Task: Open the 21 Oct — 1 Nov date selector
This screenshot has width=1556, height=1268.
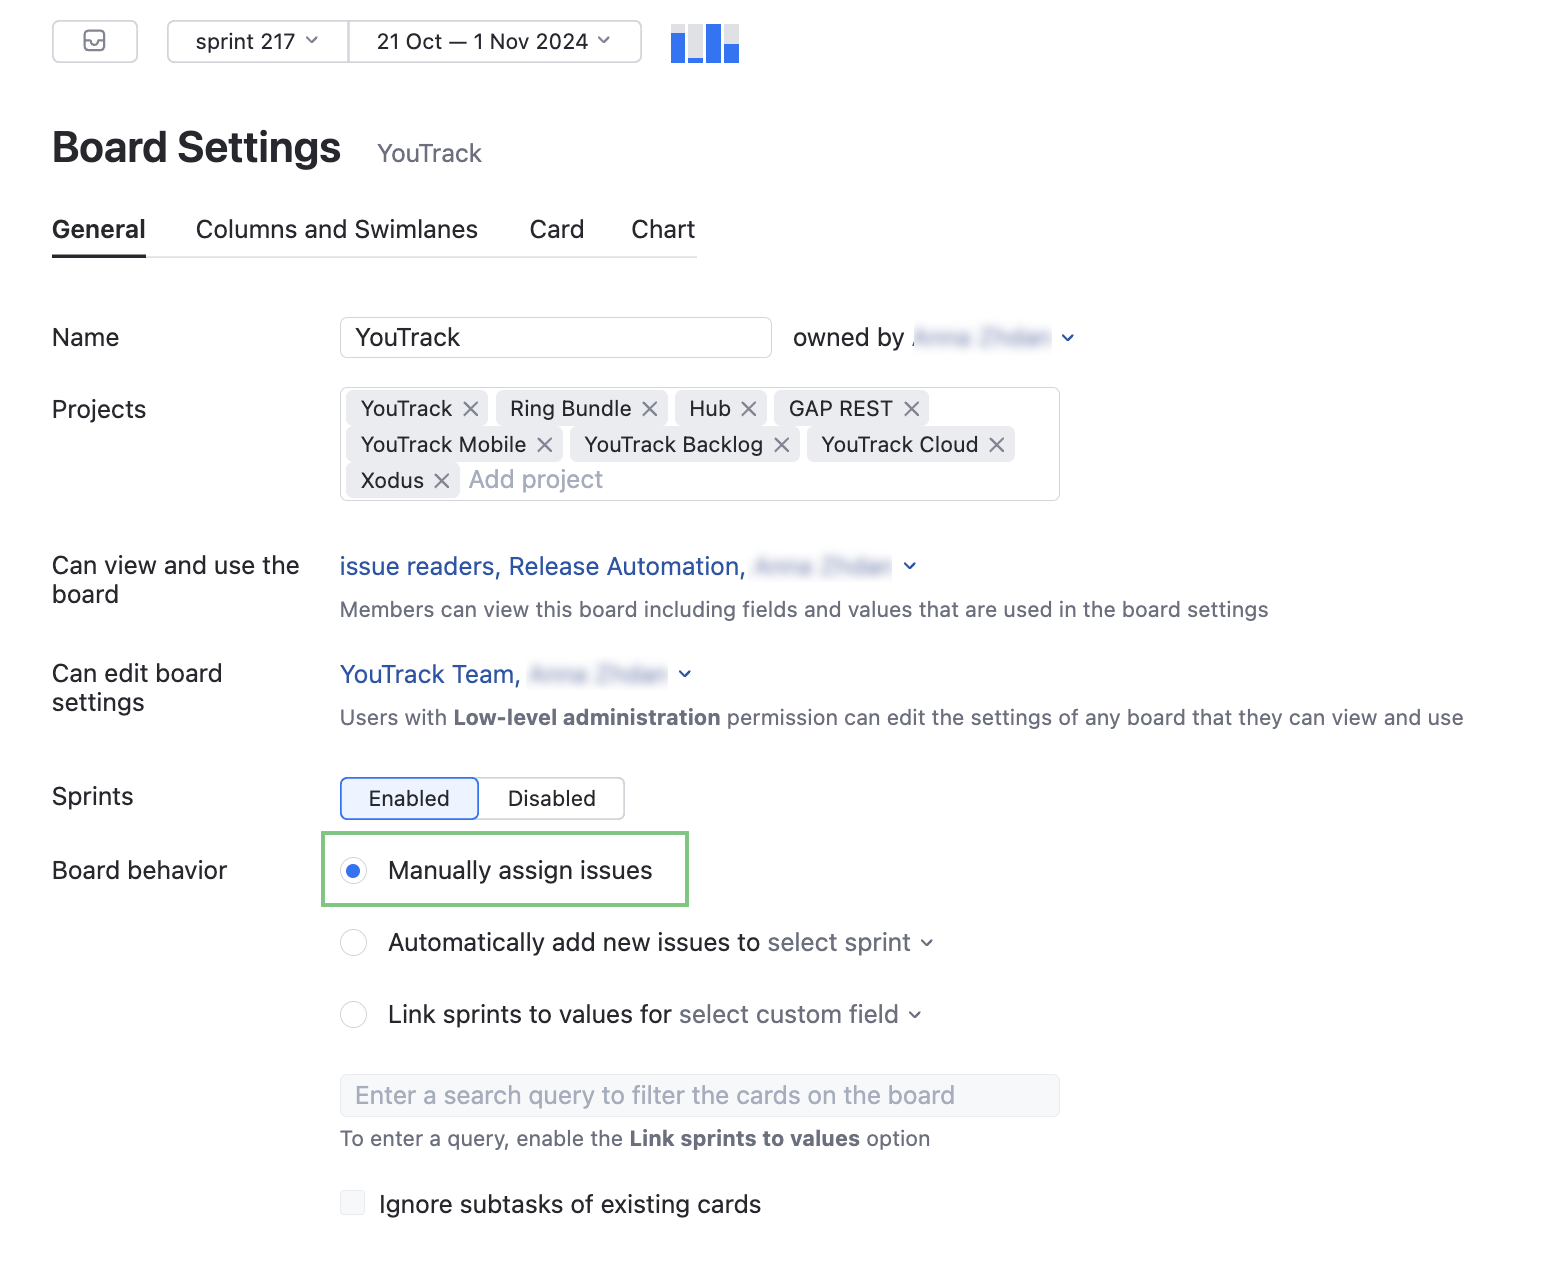Action: coord(494,41)
